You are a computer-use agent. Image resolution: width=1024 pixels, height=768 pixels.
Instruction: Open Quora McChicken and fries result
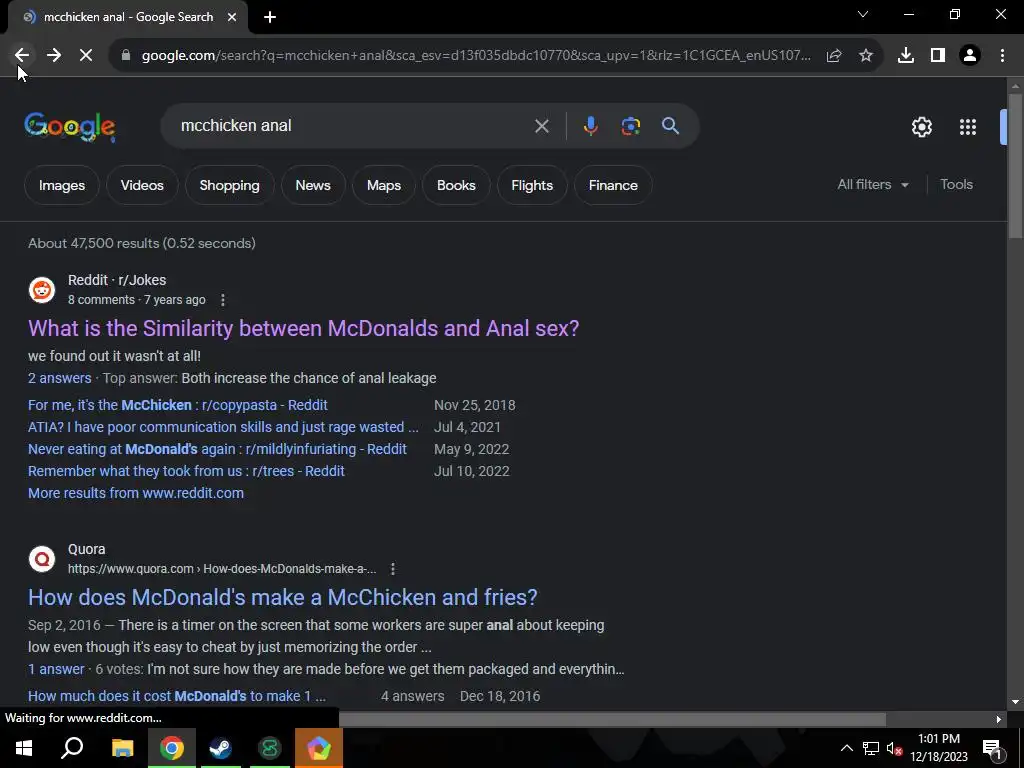[x=283, y=598]
